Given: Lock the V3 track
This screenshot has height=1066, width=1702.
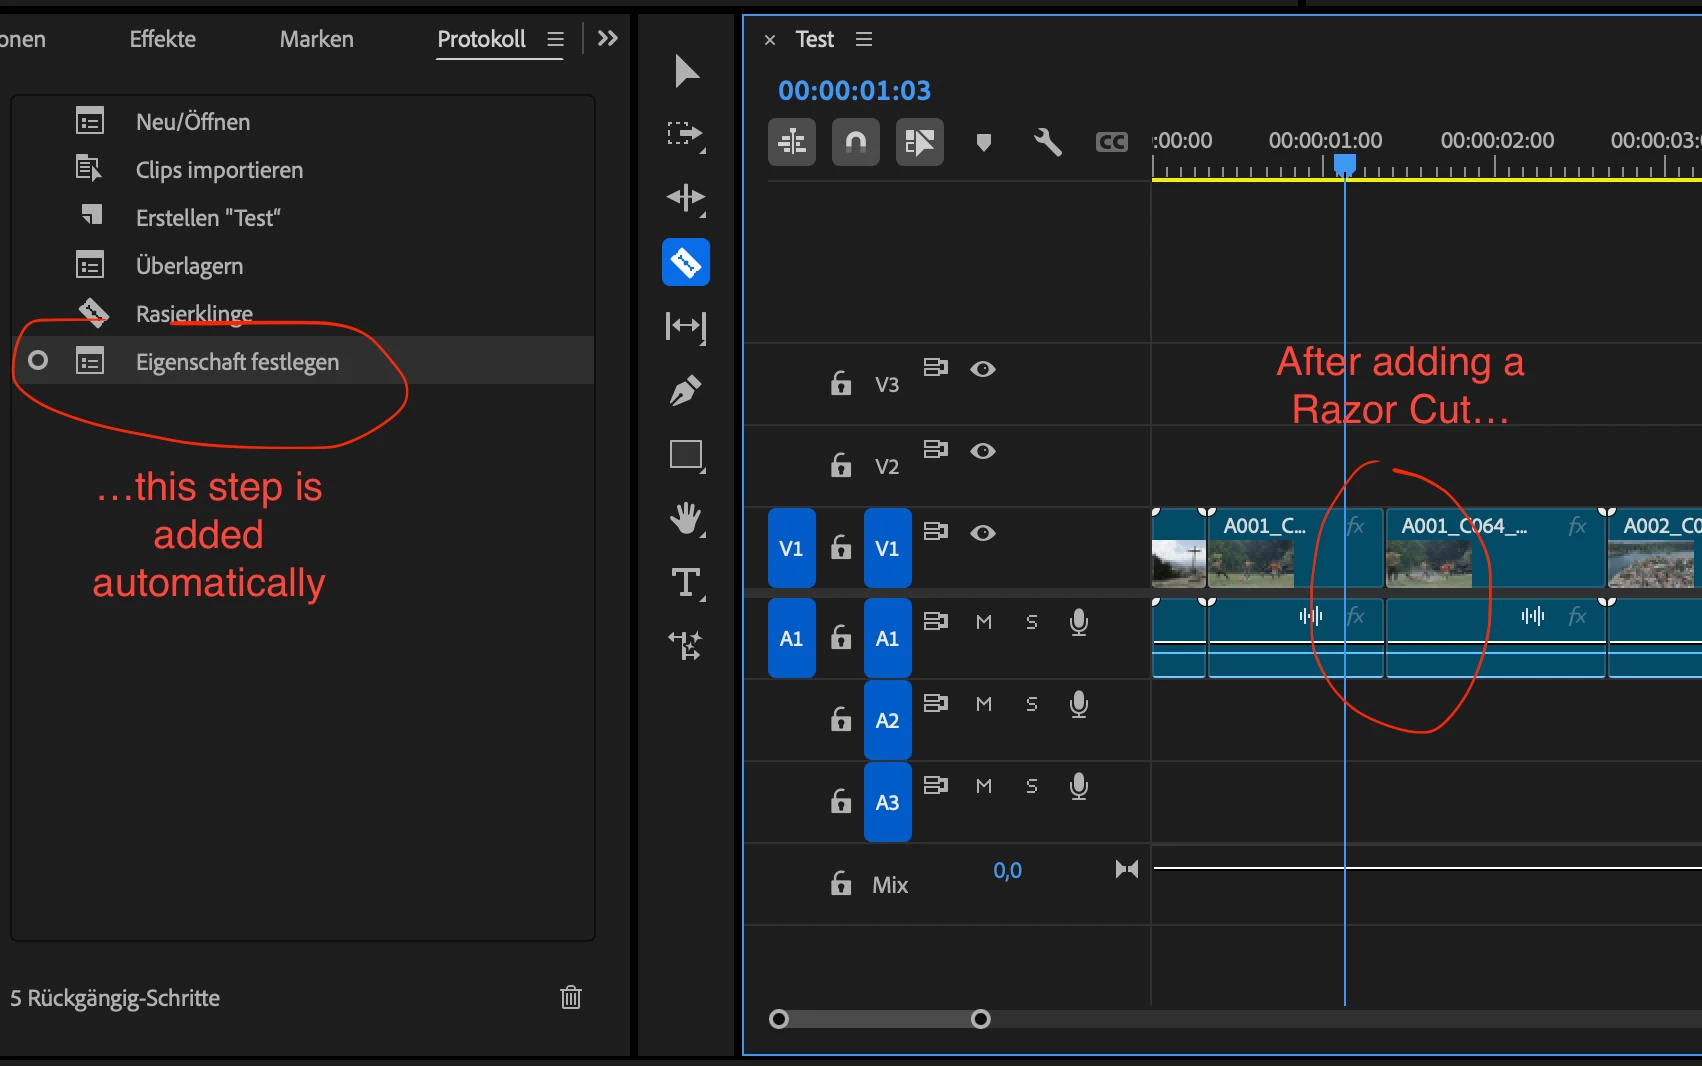Looking at the screenshot, I should [x=841, y=383].
